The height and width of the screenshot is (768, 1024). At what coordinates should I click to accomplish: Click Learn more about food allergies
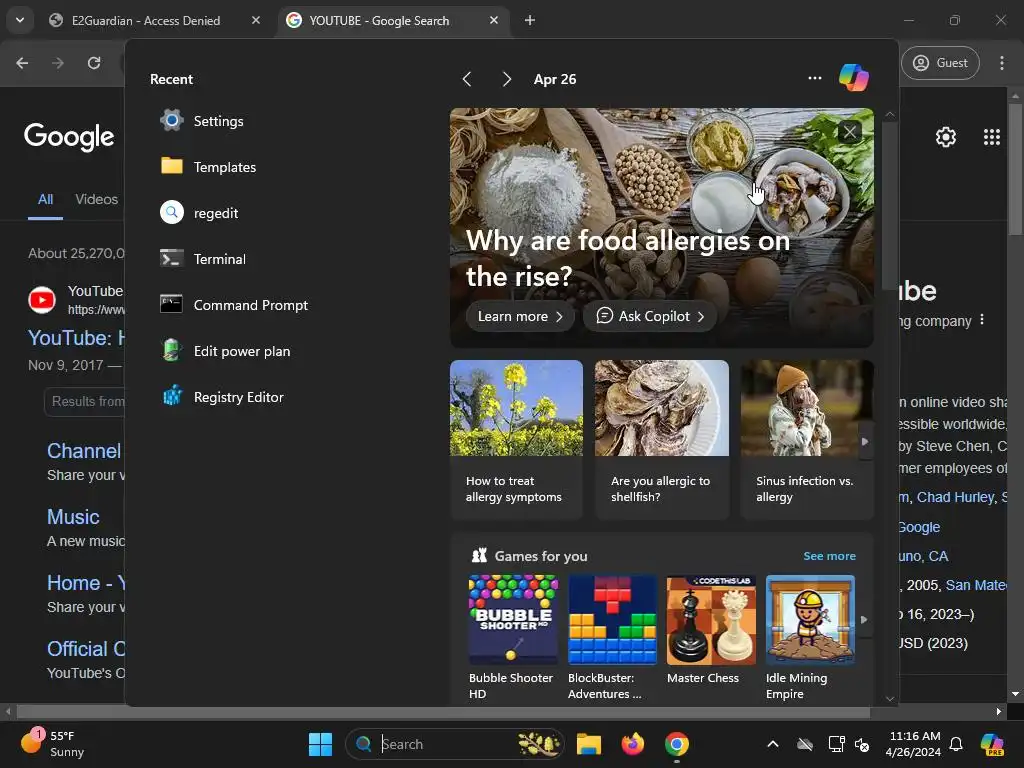pyautogui.click(x=520, y=316)
